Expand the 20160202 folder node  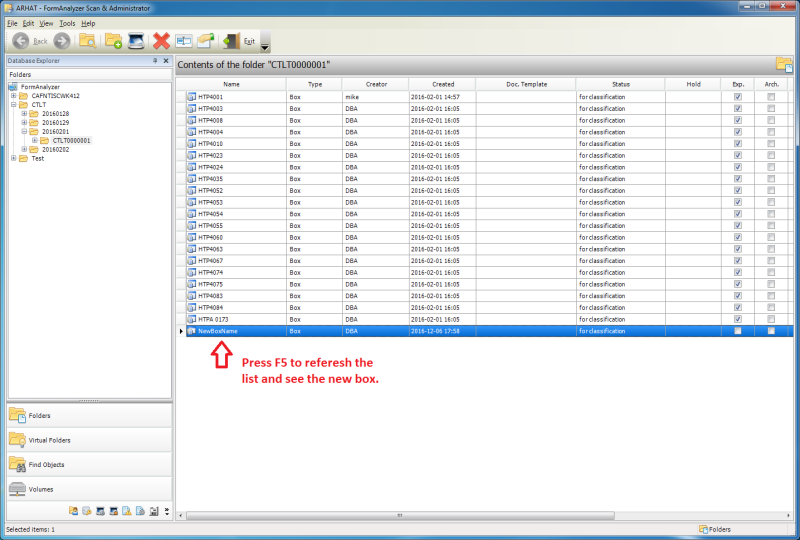pyautogui.click(x=24, y=149)
